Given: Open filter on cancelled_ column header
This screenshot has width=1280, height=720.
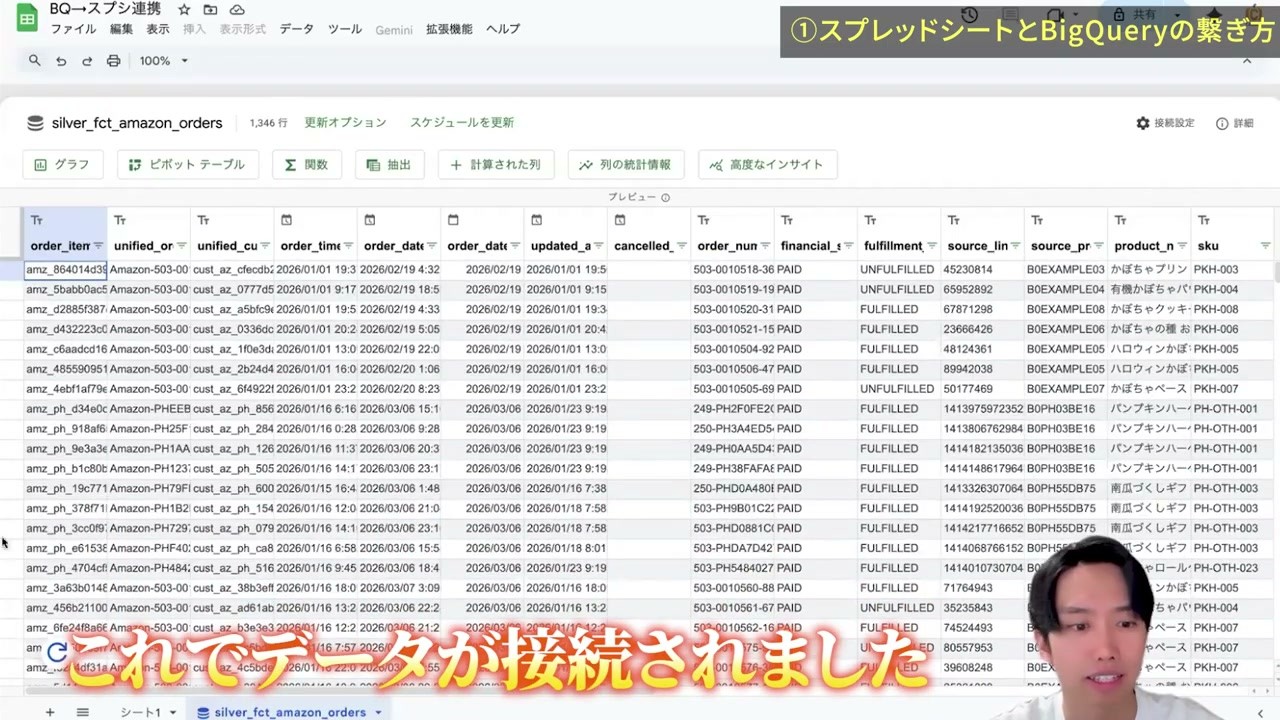Looking at the screenshot, I should (x=682, y=246).
